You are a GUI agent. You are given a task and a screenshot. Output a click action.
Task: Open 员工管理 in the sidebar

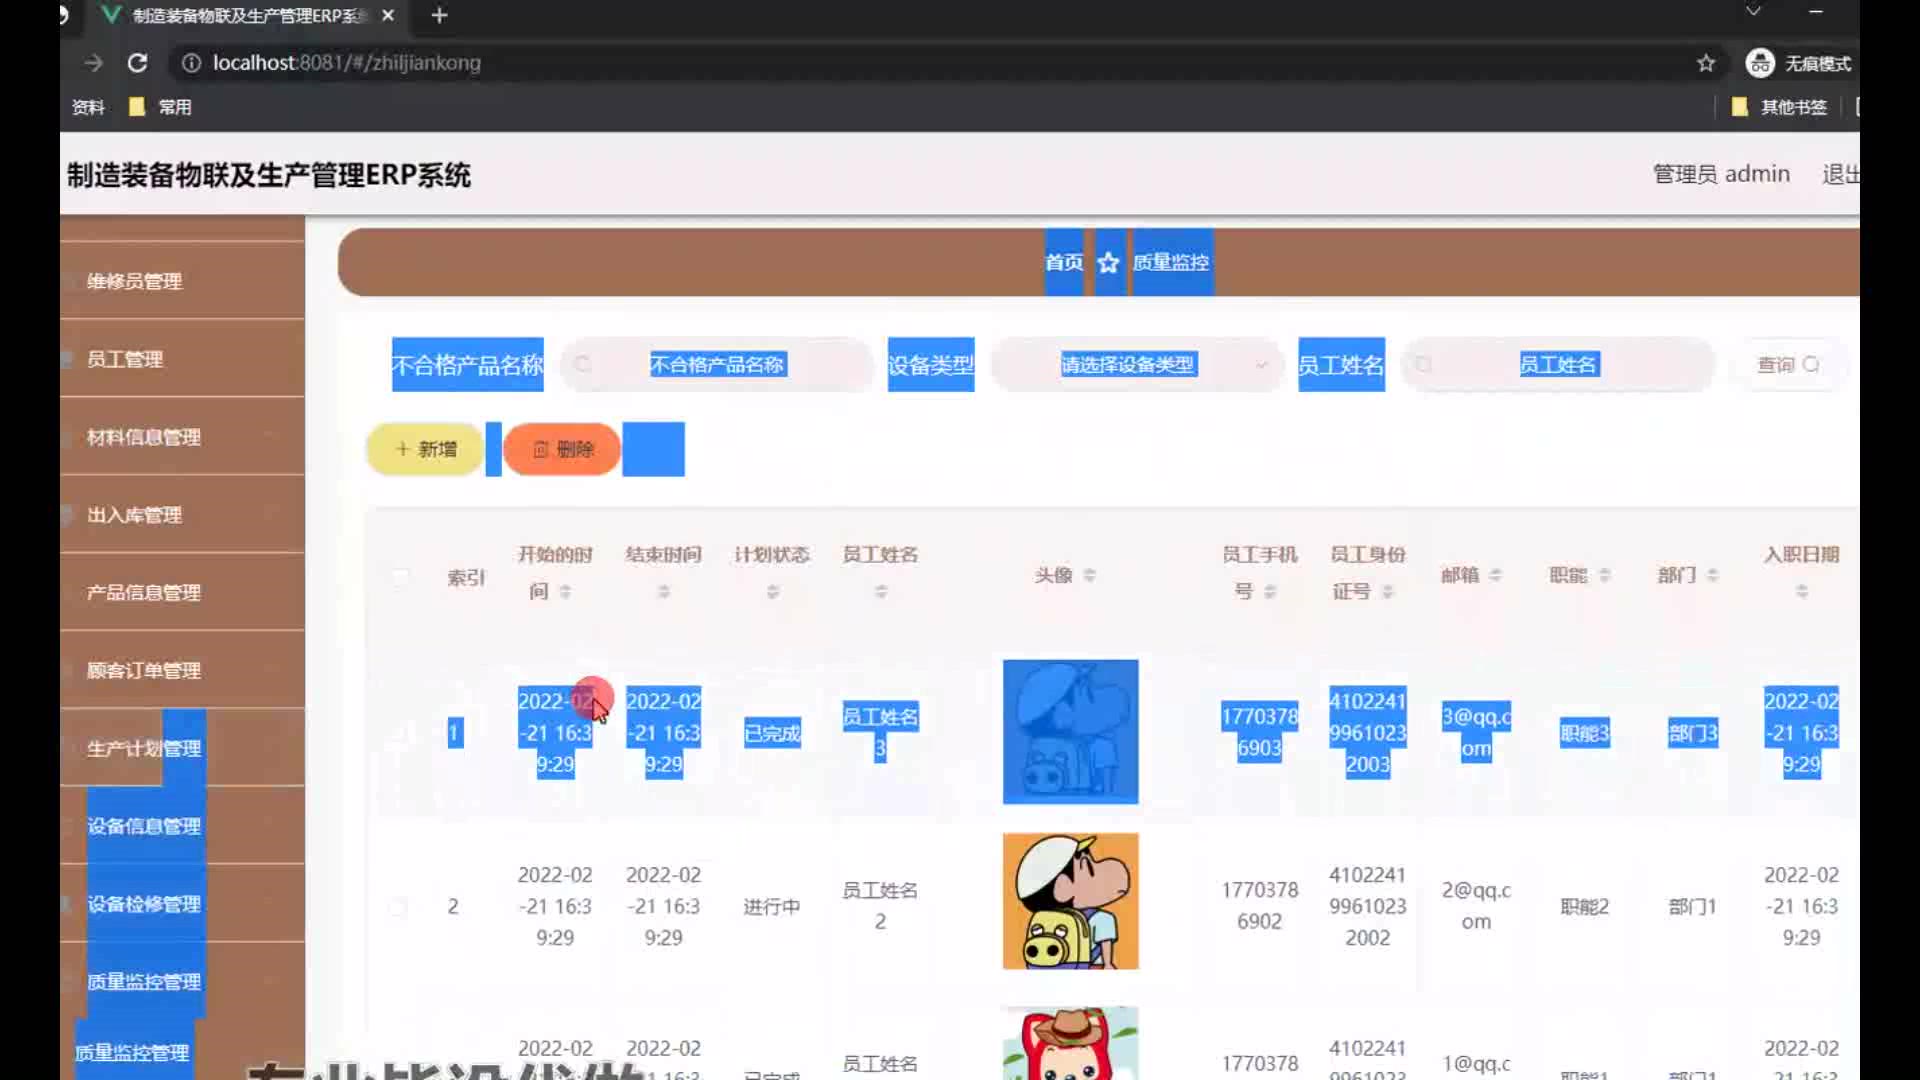click(x=182, y=359)
